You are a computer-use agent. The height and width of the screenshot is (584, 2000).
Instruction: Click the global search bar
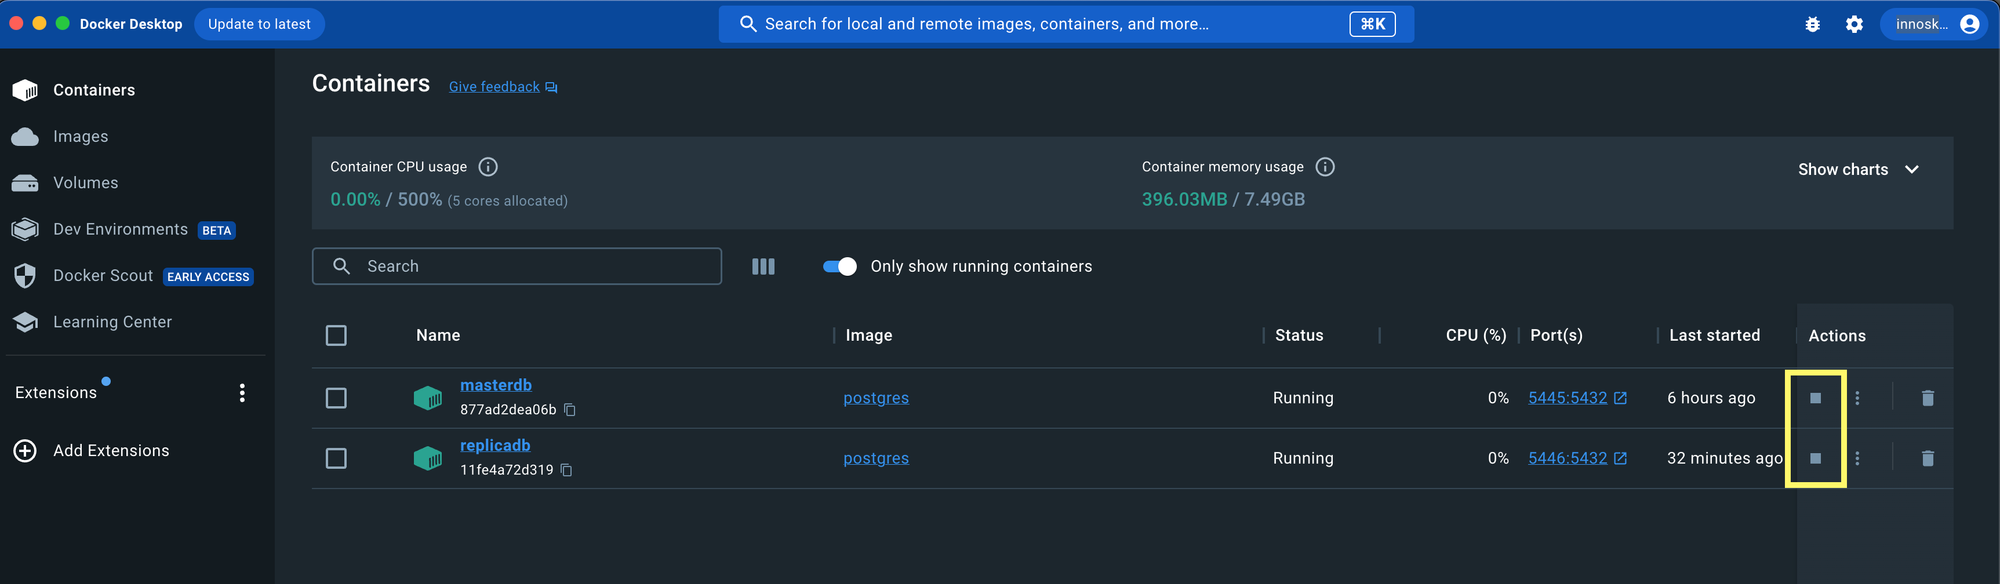coord(1066,24)
